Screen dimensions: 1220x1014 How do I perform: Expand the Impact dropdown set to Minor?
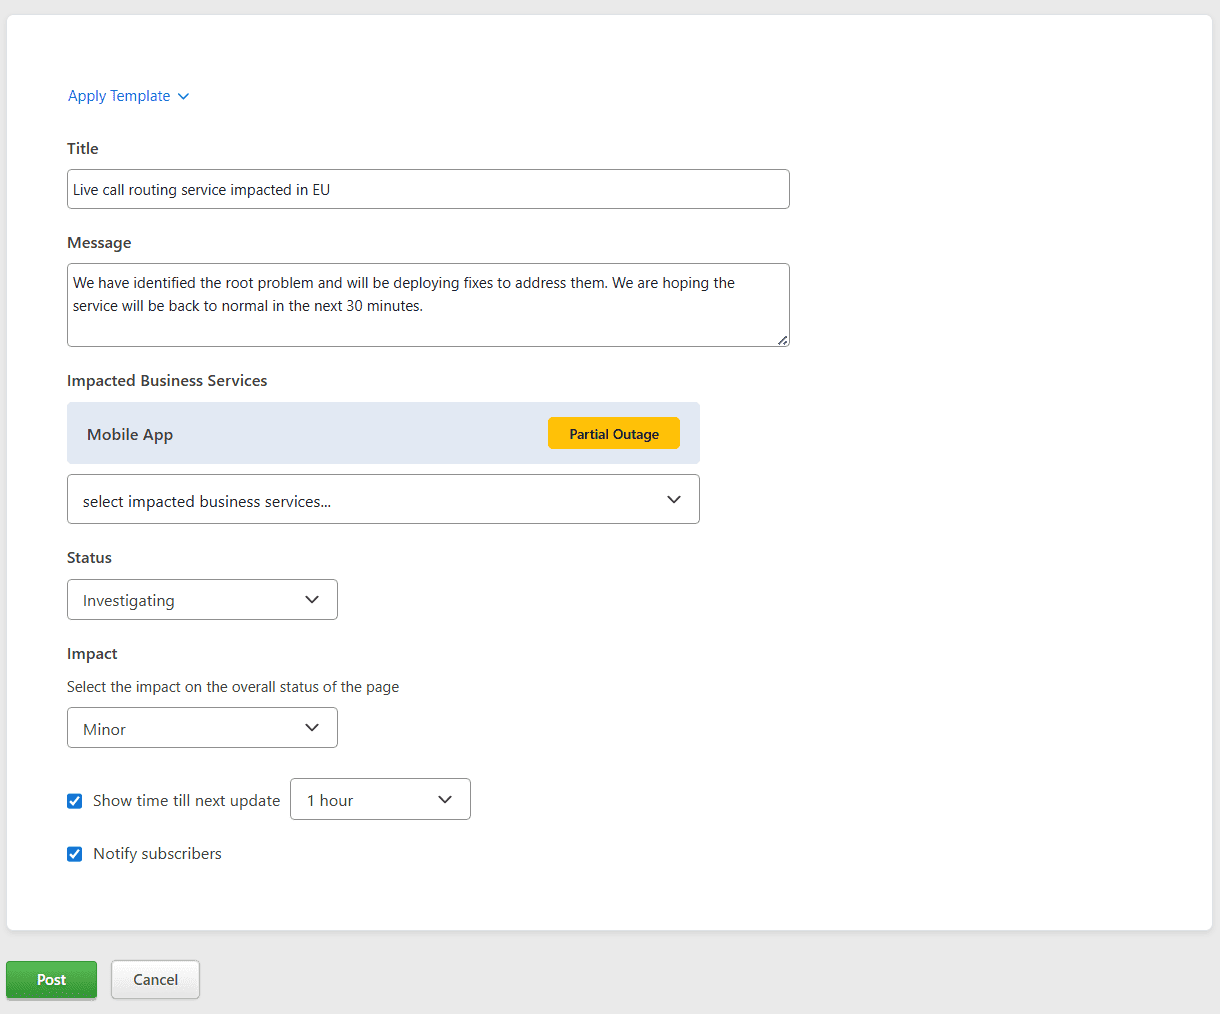(202, 728)
